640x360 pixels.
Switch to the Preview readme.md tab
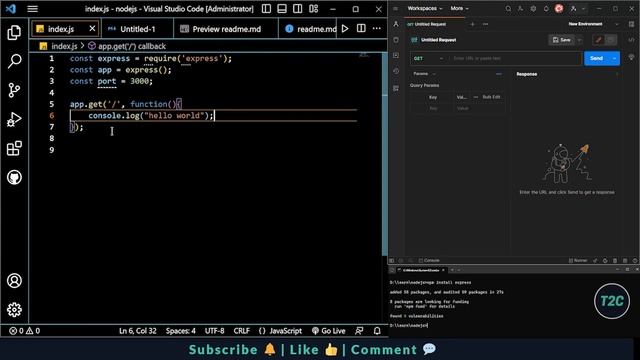point(226,29)
